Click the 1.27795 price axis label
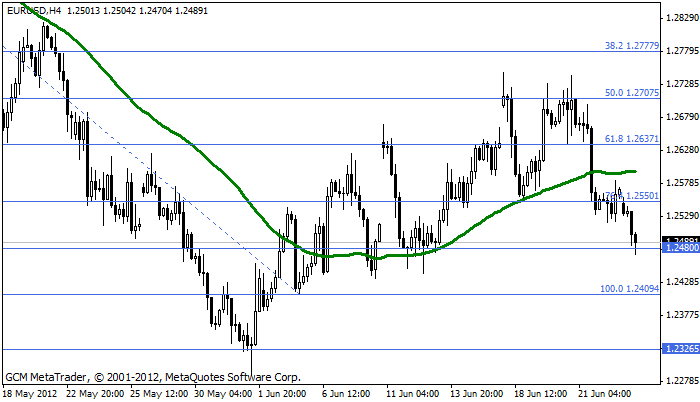This screenshot has width=700, height=402. (x=682, y=51)
